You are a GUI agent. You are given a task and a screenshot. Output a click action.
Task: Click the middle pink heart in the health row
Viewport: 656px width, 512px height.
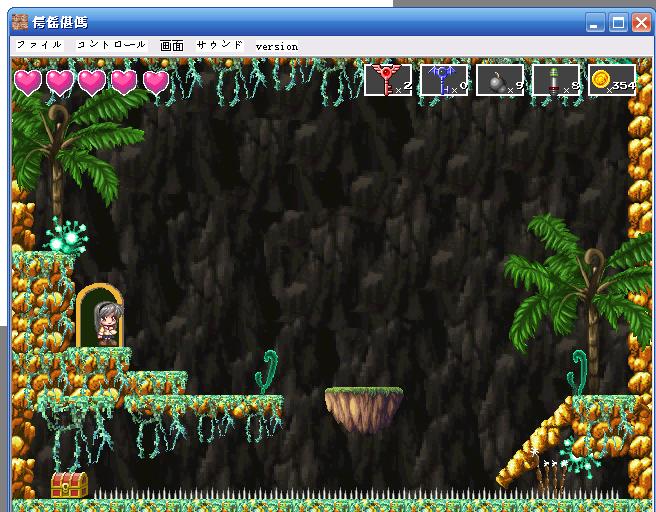coord(92,82)
